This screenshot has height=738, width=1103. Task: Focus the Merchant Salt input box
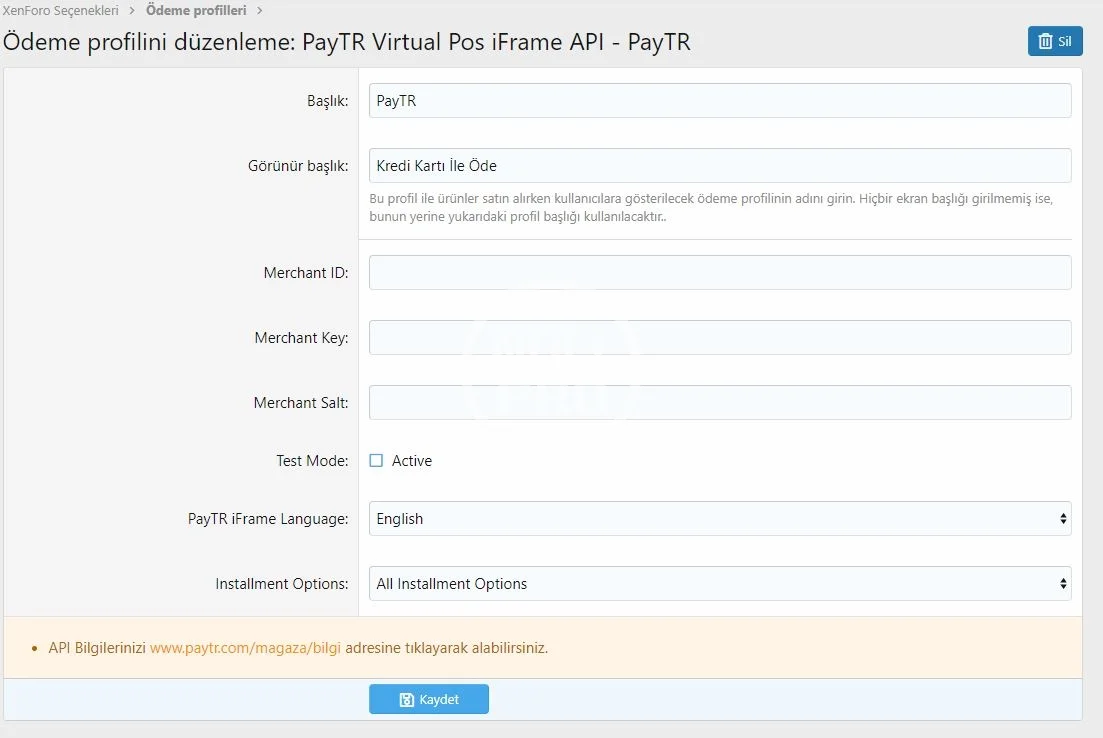pos(719,403)
